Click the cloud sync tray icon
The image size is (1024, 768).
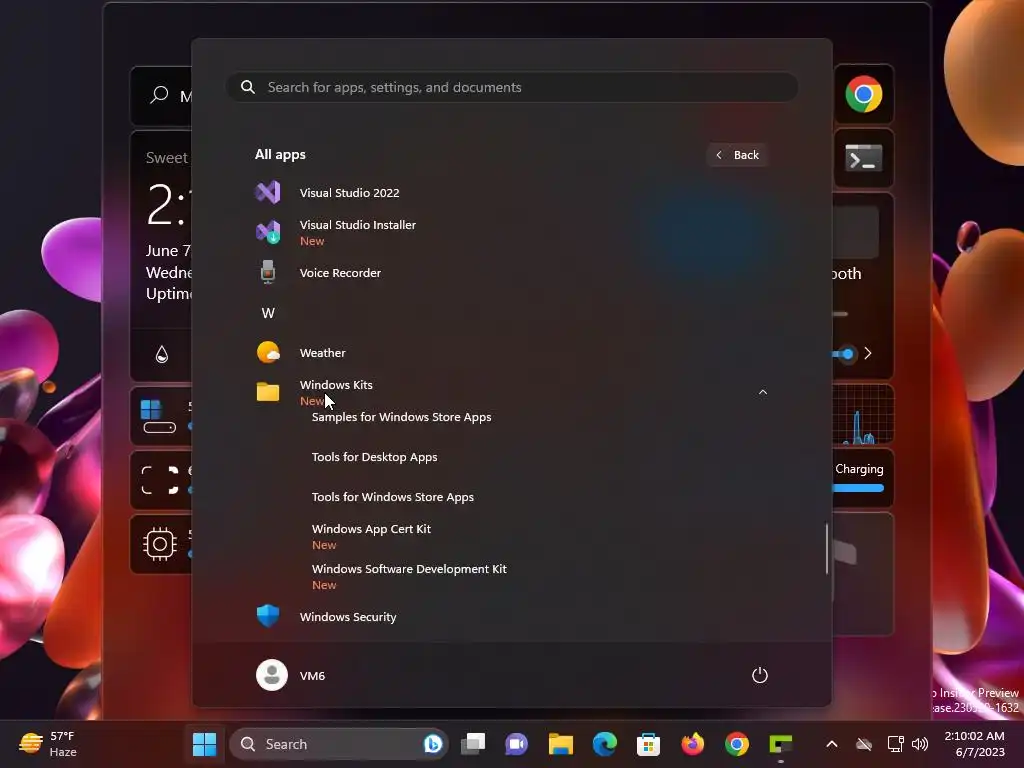pos(864,744)
